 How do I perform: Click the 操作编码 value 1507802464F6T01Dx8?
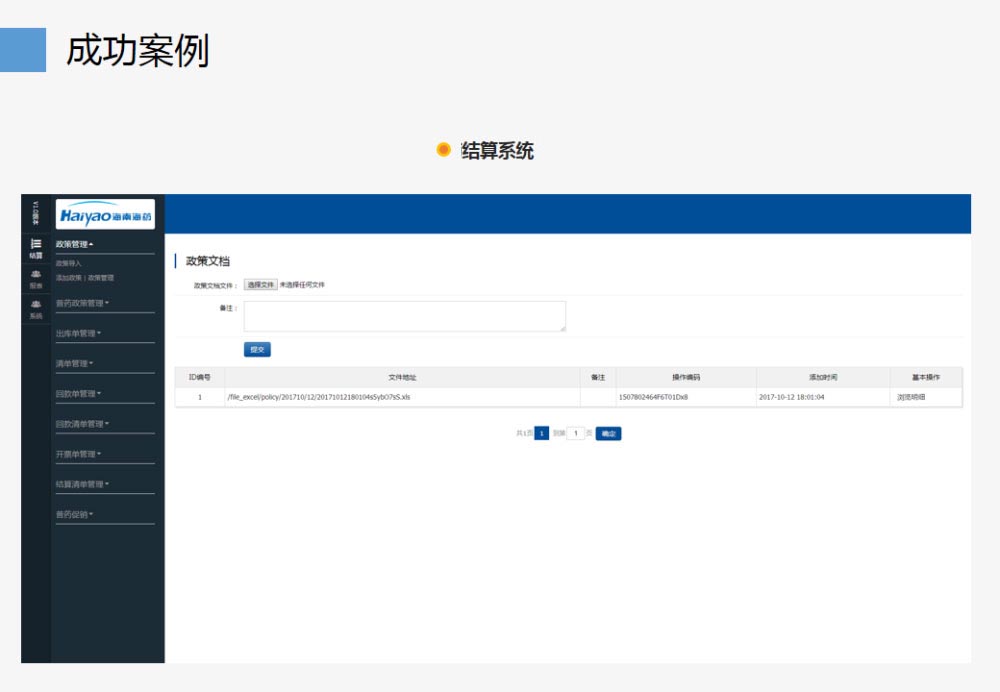tap(653, 397)
